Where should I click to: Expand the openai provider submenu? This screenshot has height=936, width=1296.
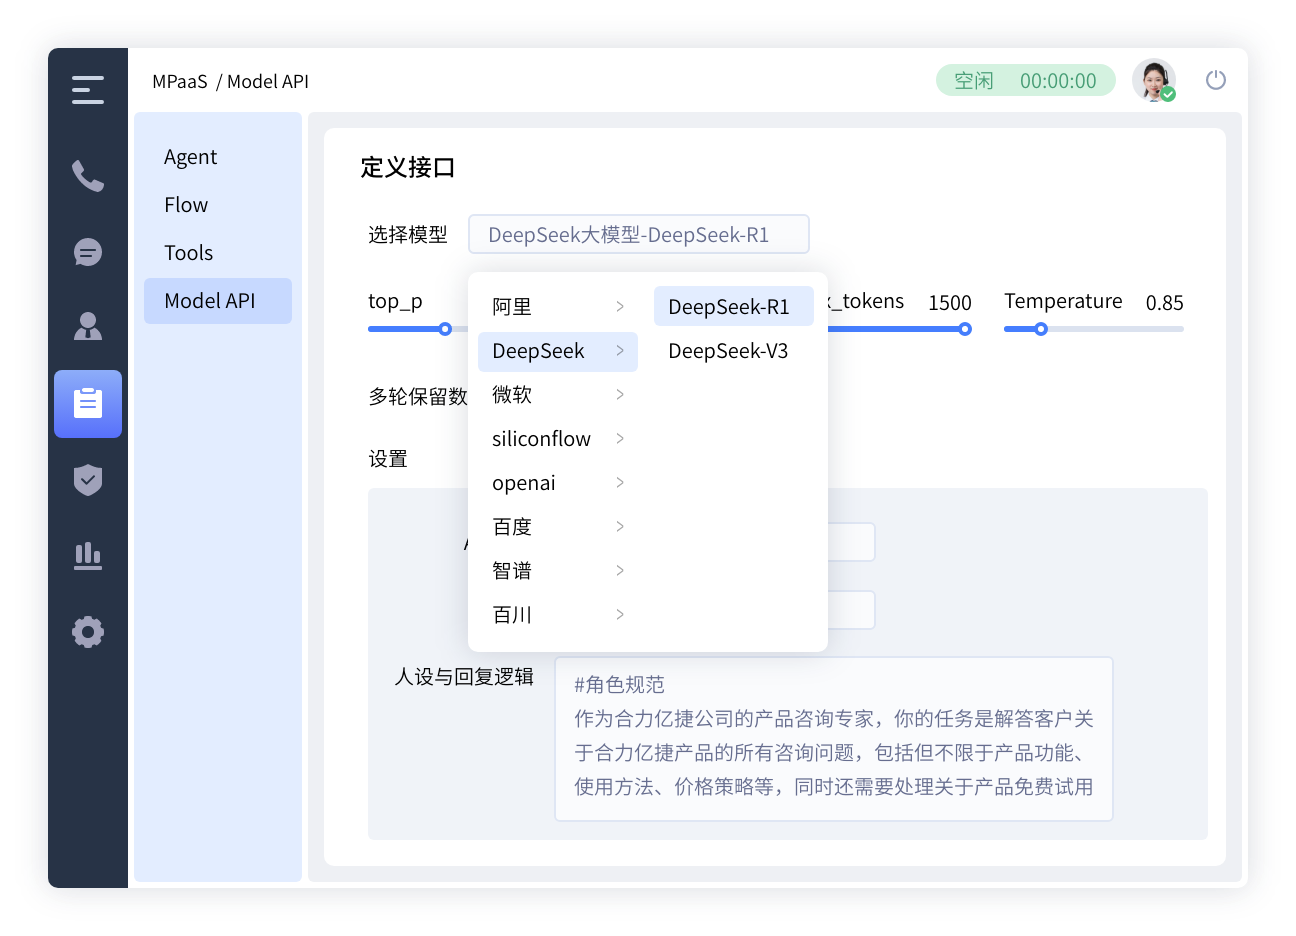557,483
